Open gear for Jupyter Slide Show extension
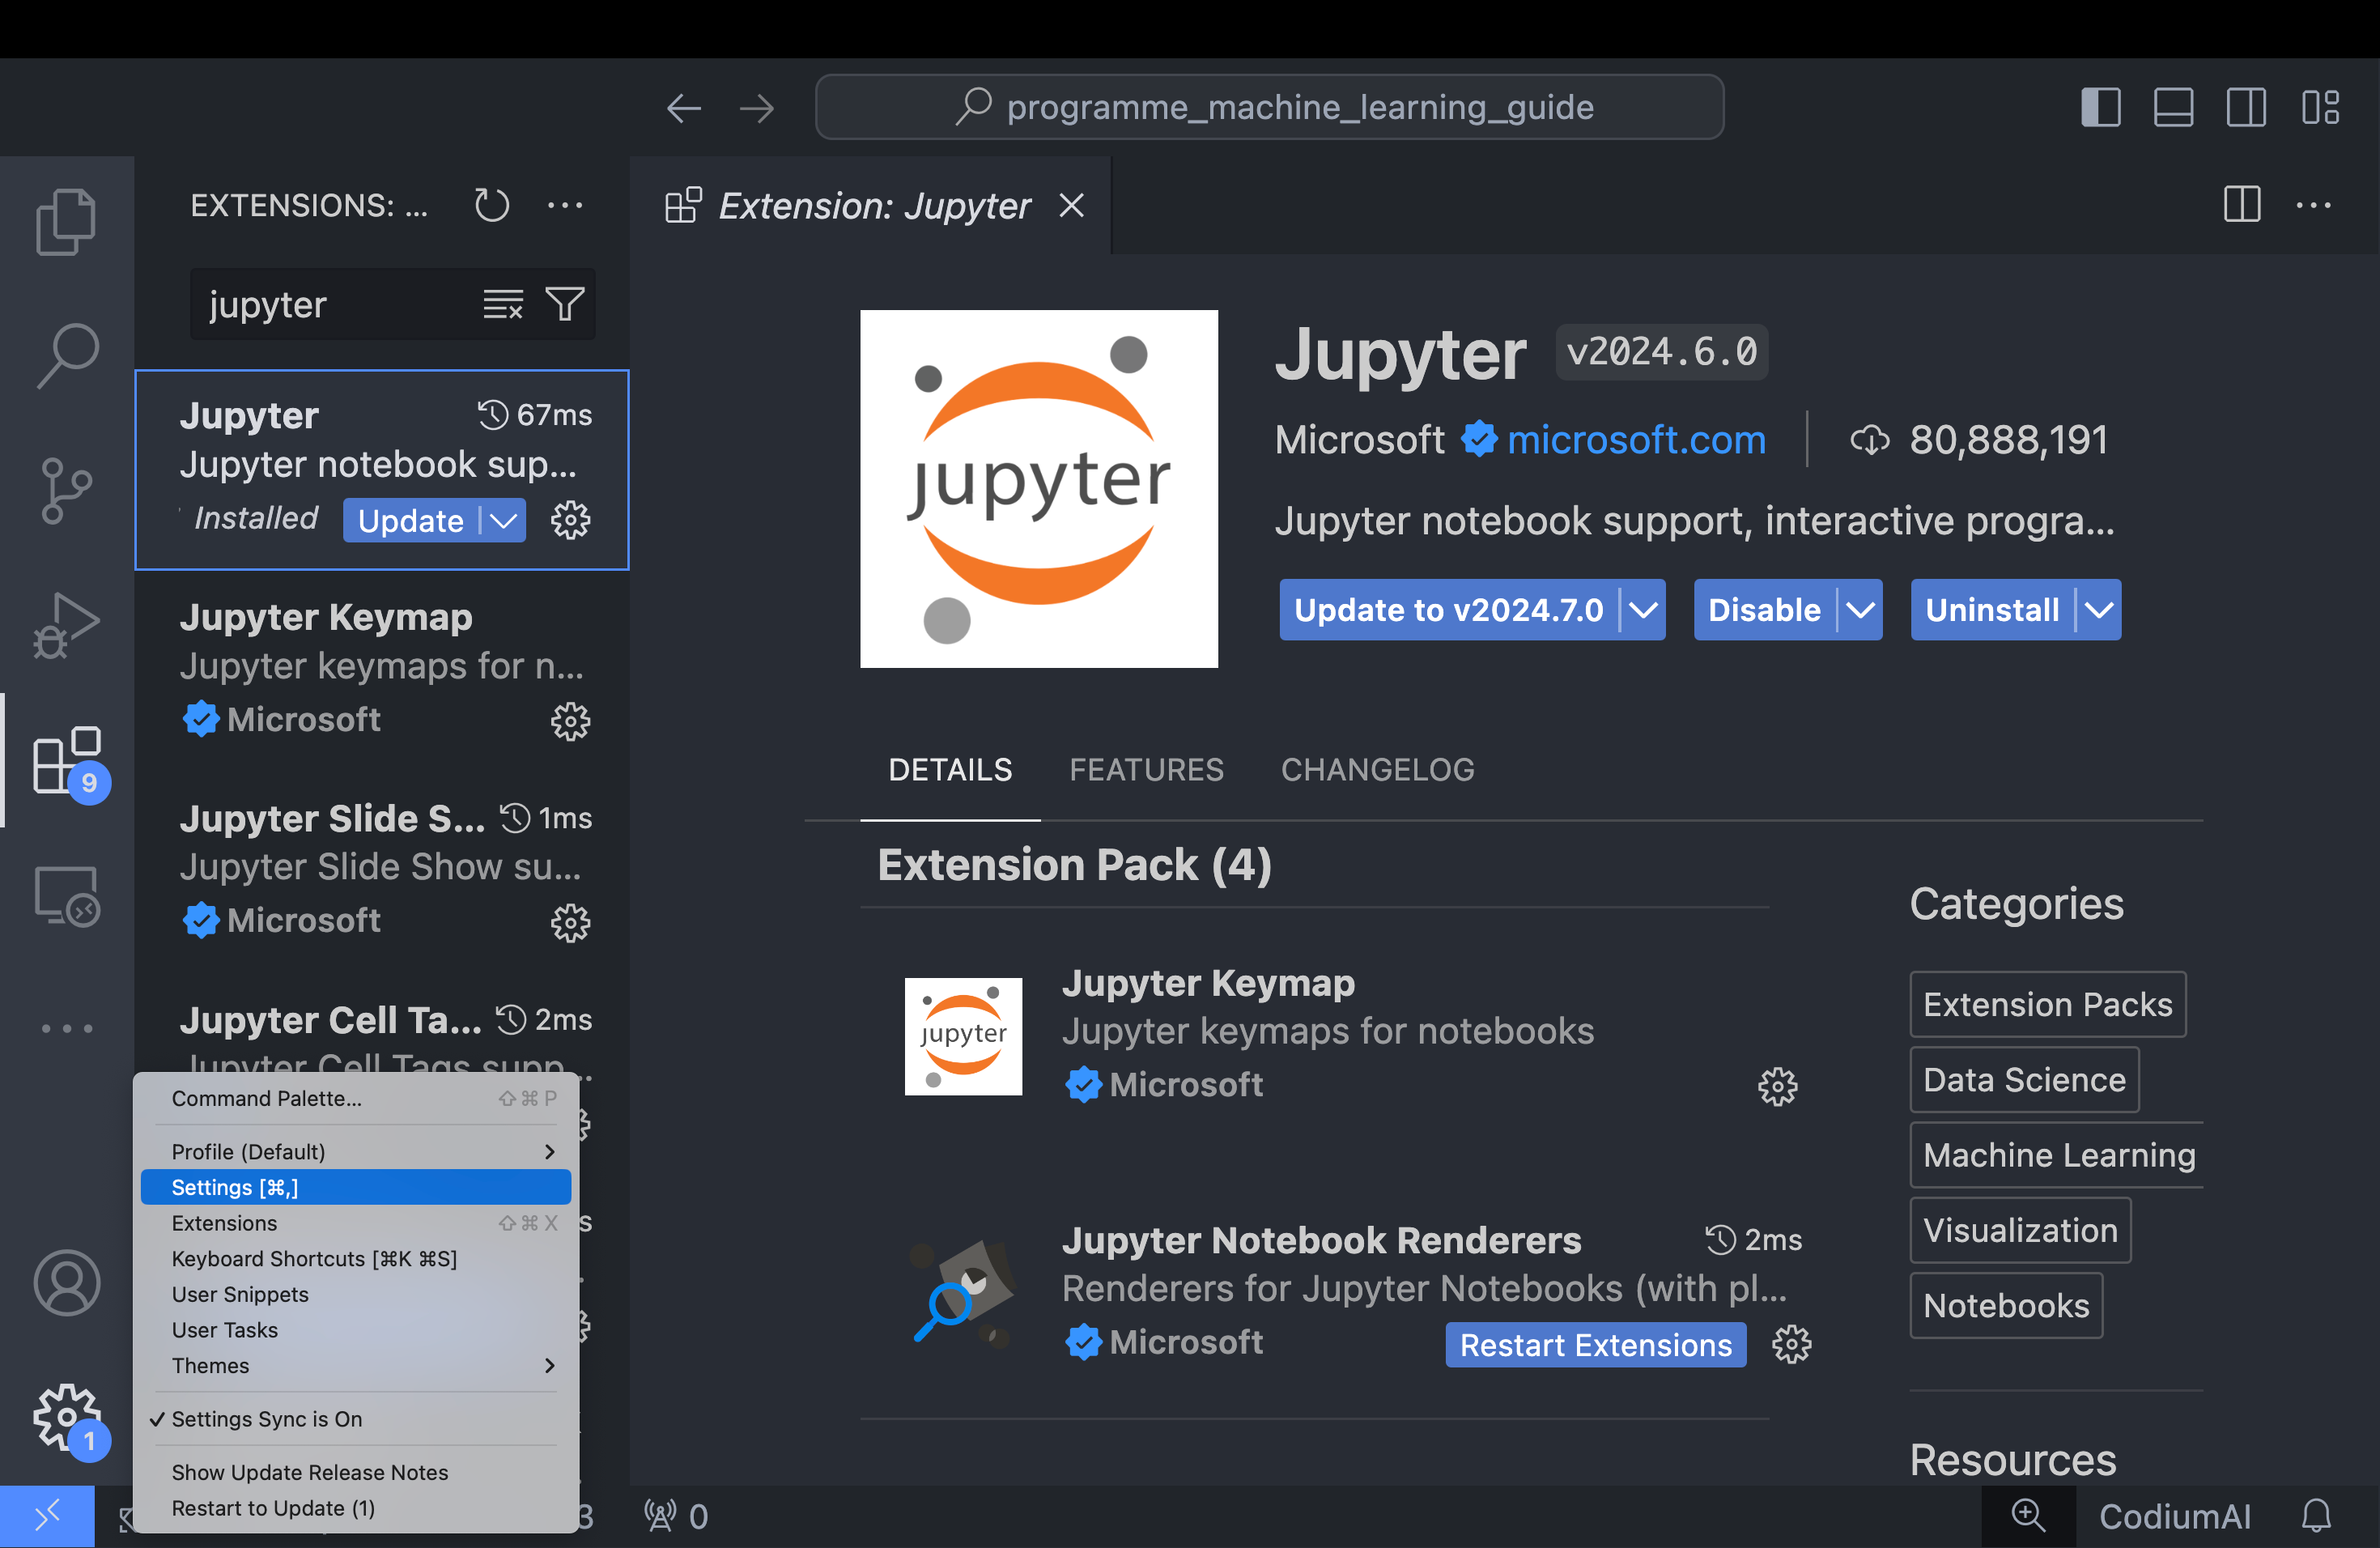 571,923
